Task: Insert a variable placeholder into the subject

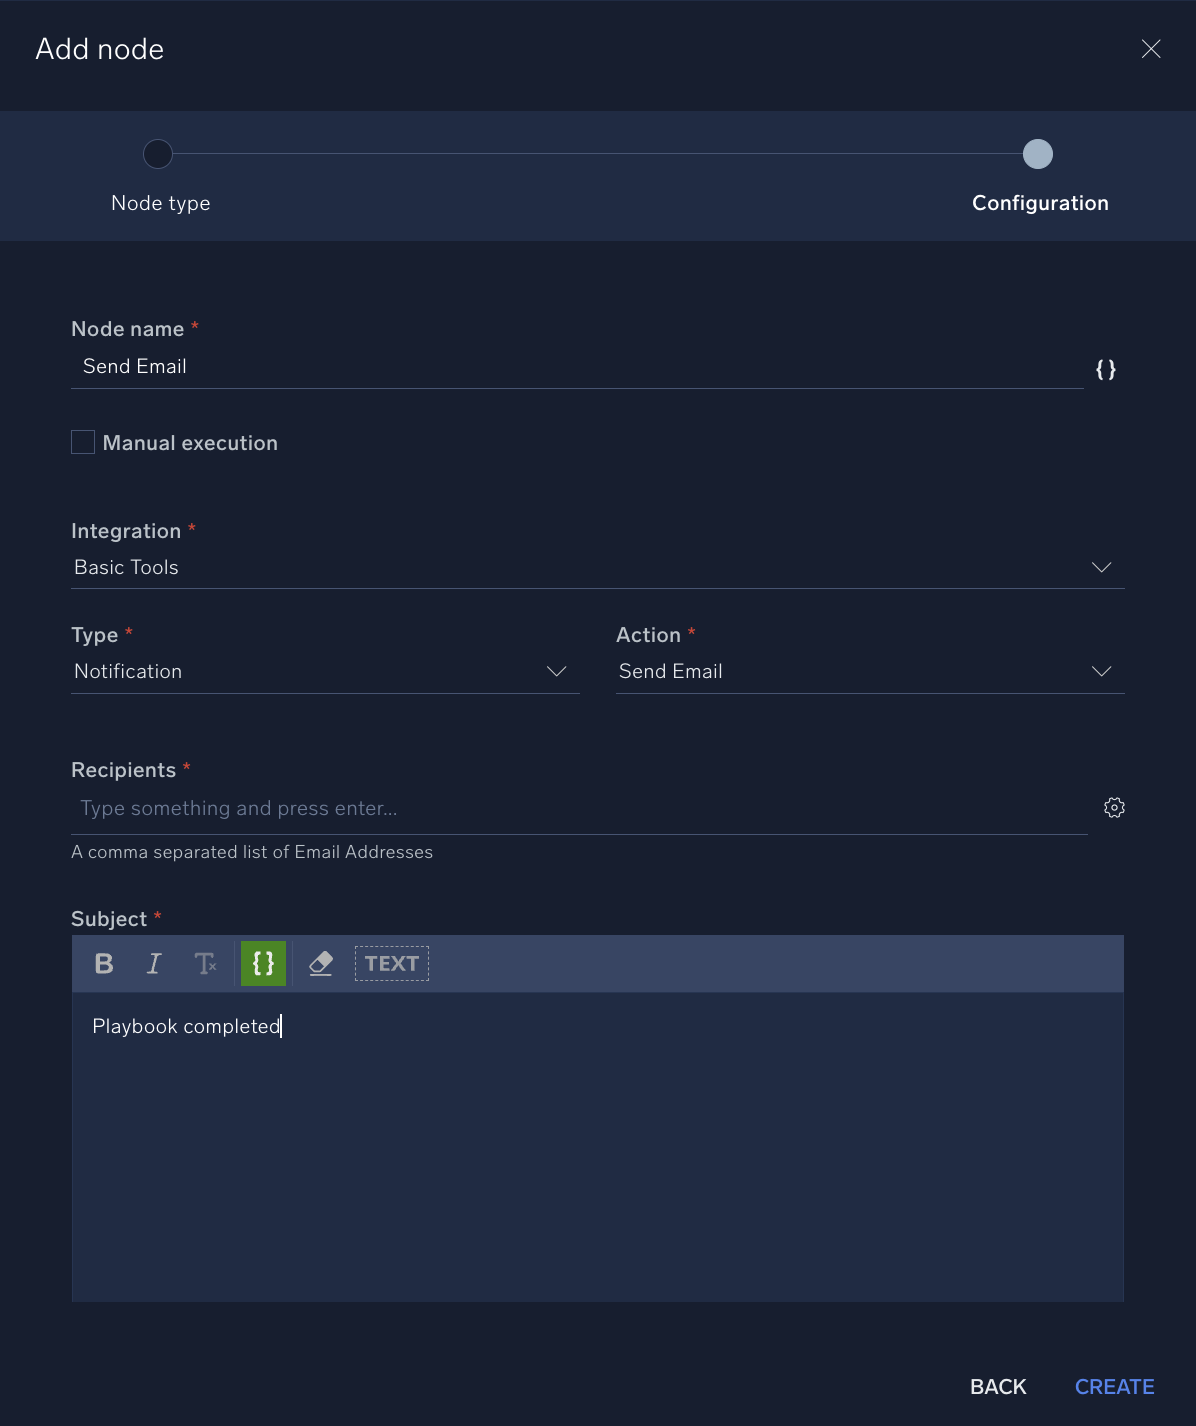Action: point(263,963)
